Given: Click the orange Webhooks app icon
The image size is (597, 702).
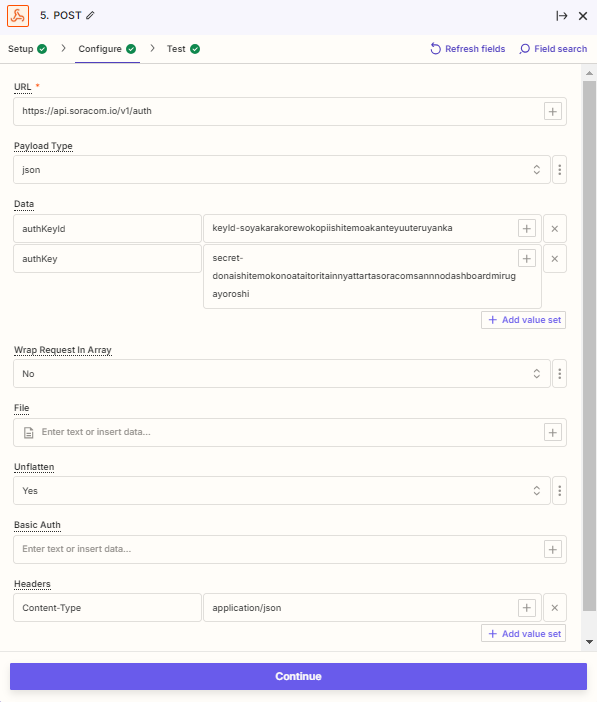Looking at the screenshot, I should (18, 16).
